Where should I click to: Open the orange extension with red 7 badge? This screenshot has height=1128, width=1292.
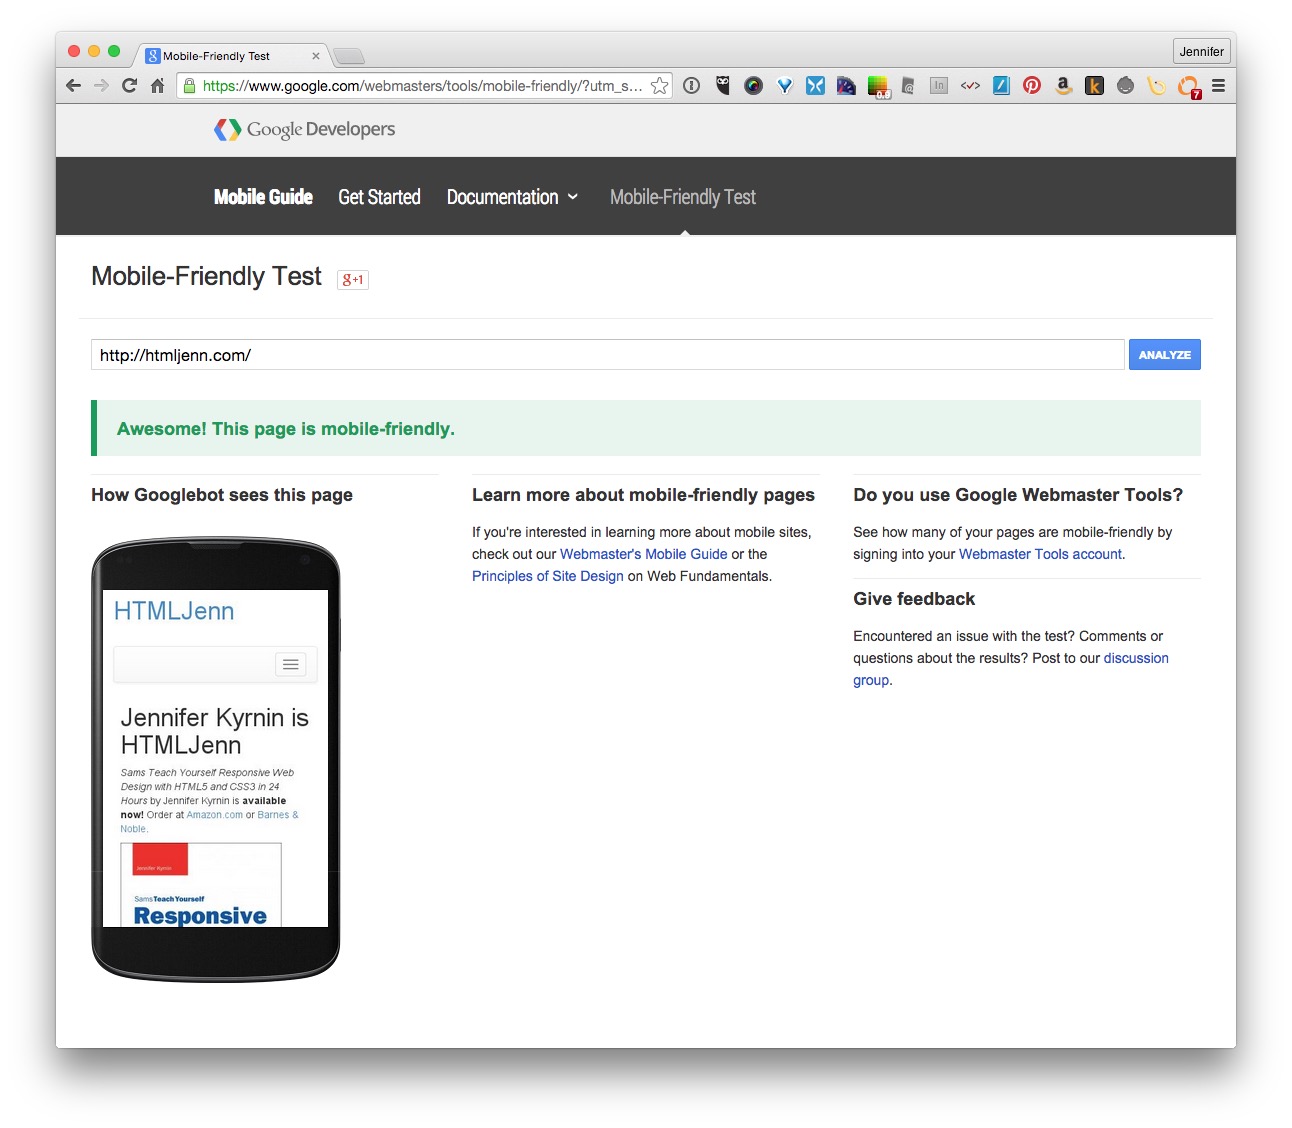tap(1189, 87)
